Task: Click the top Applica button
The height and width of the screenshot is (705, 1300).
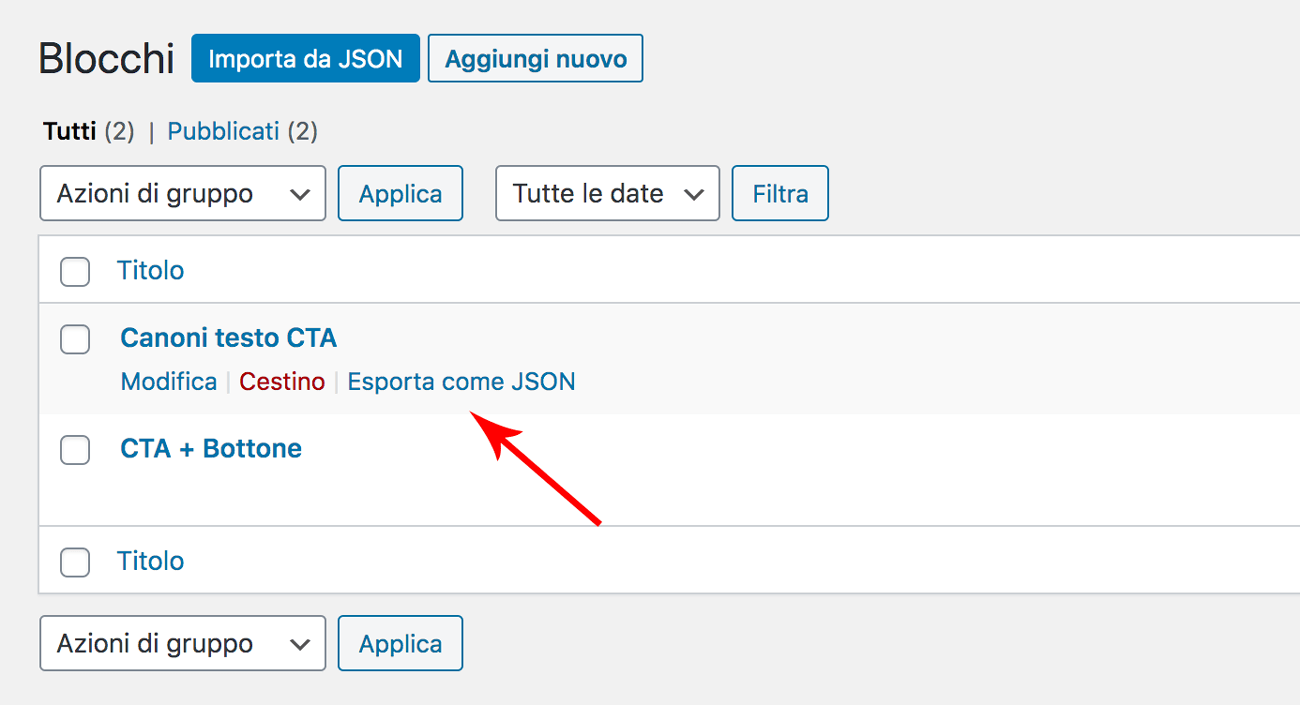Action: [400, 193]
